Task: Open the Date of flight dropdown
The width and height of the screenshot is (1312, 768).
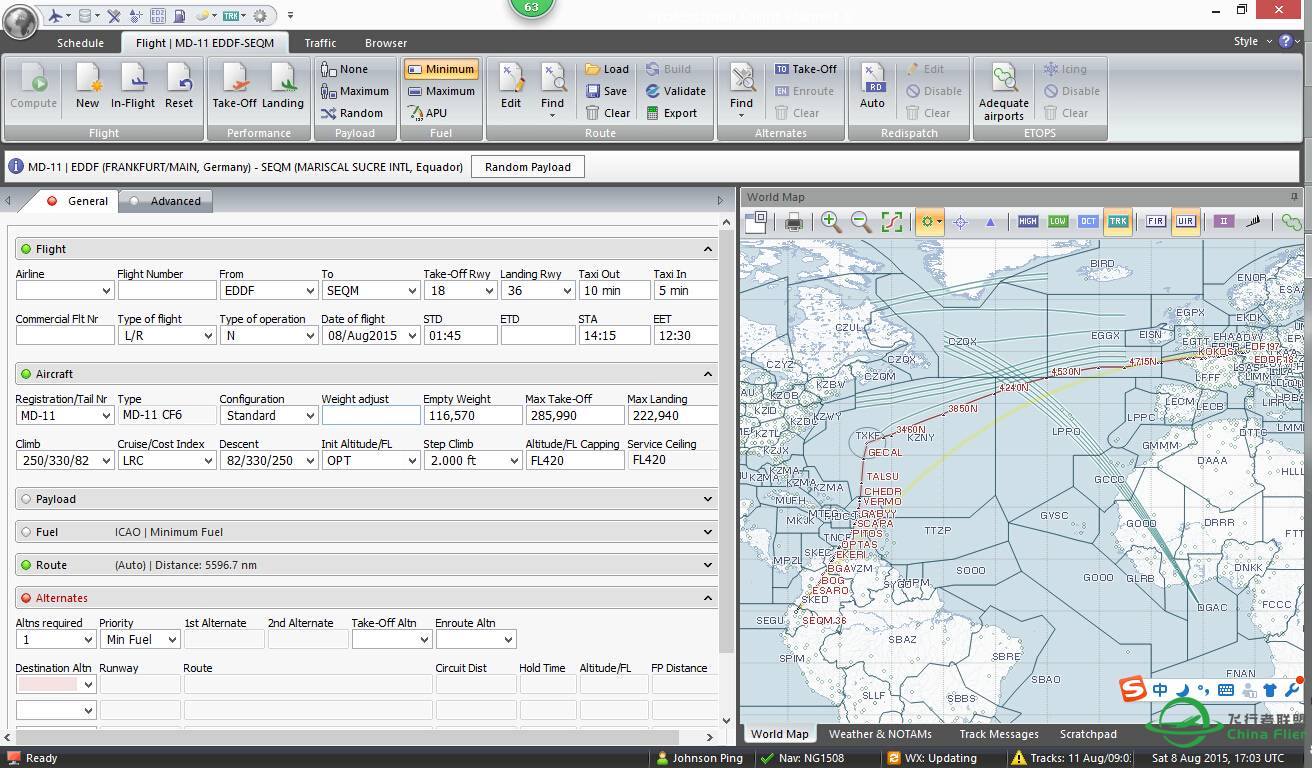Action: coord(412,336)
